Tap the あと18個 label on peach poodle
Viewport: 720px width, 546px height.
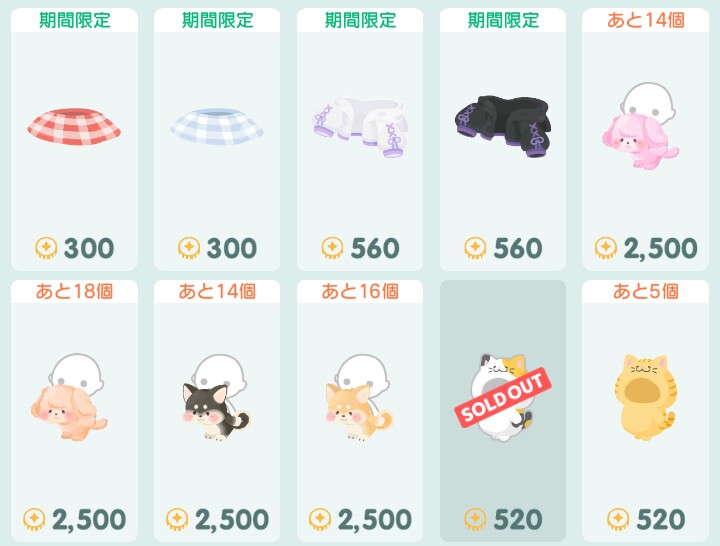coord(74,291)
